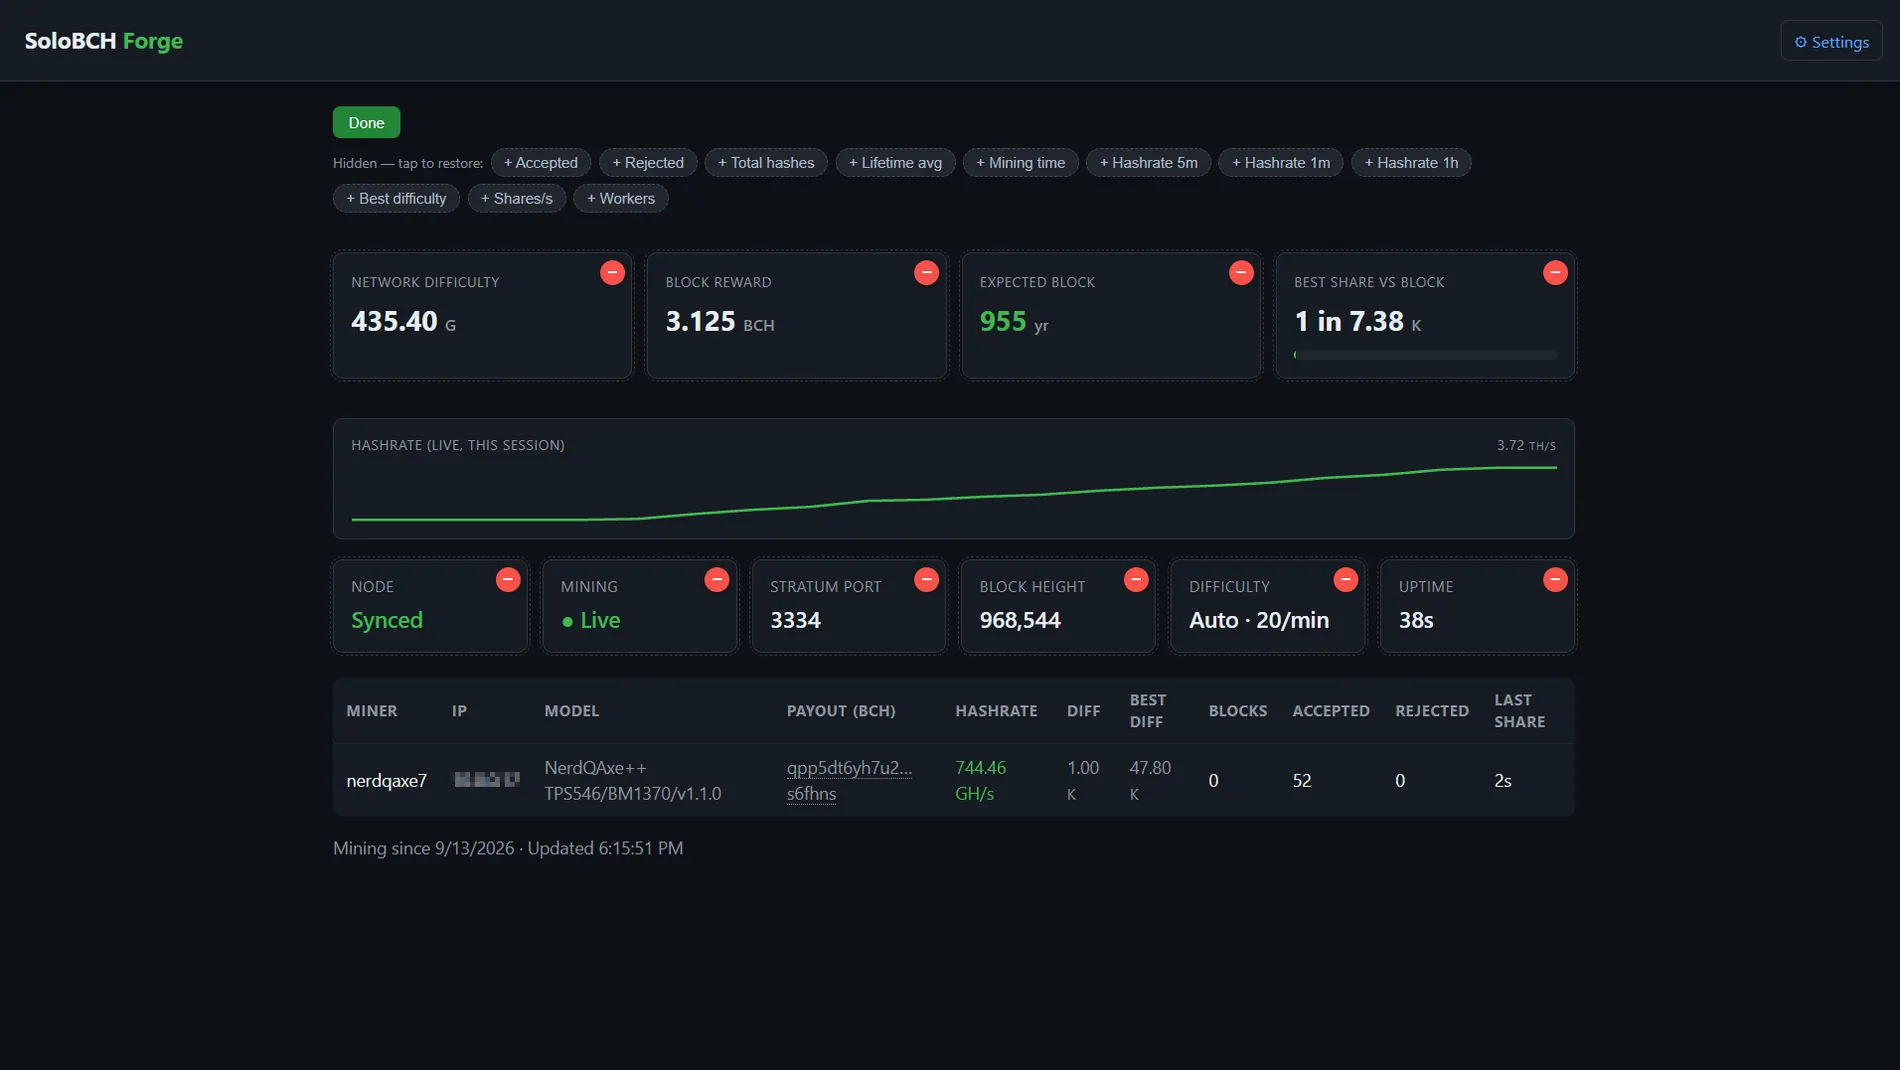Click the Payout (BCH) column header
Screen dimensions: 1900x1070
[841, 711]
